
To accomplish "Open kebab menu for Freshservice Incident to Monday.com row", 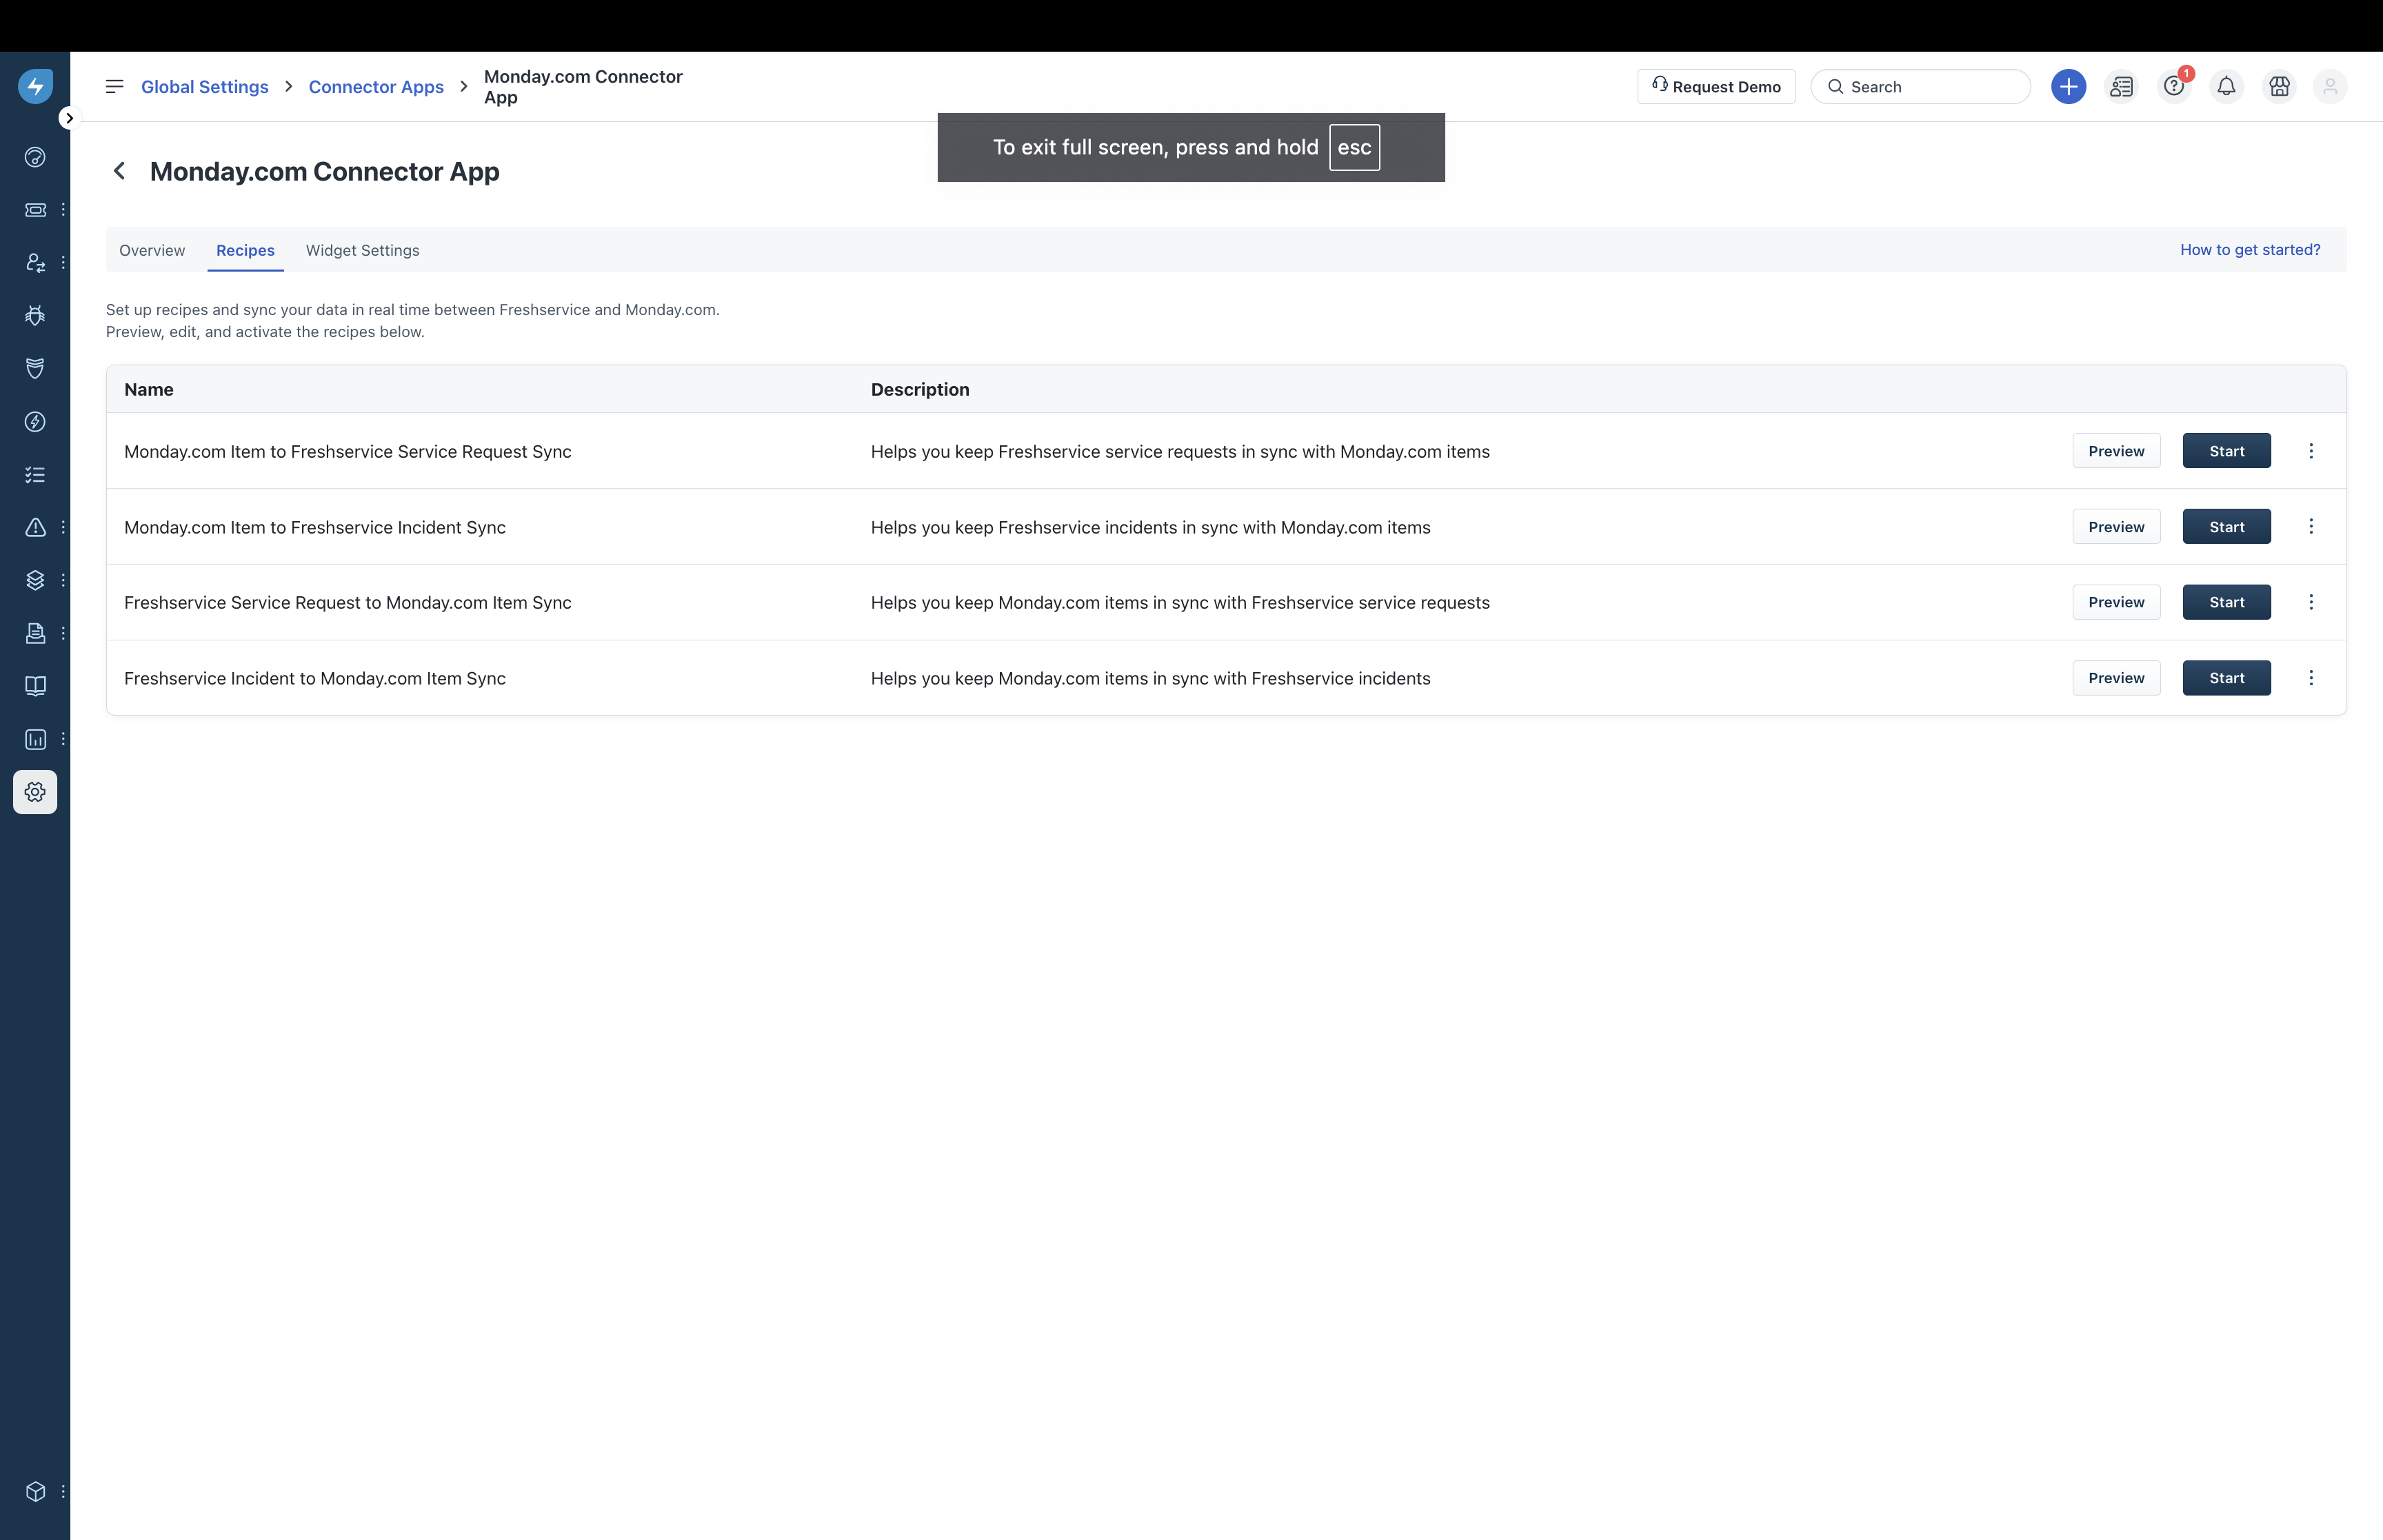I will tap(2311, 678).
